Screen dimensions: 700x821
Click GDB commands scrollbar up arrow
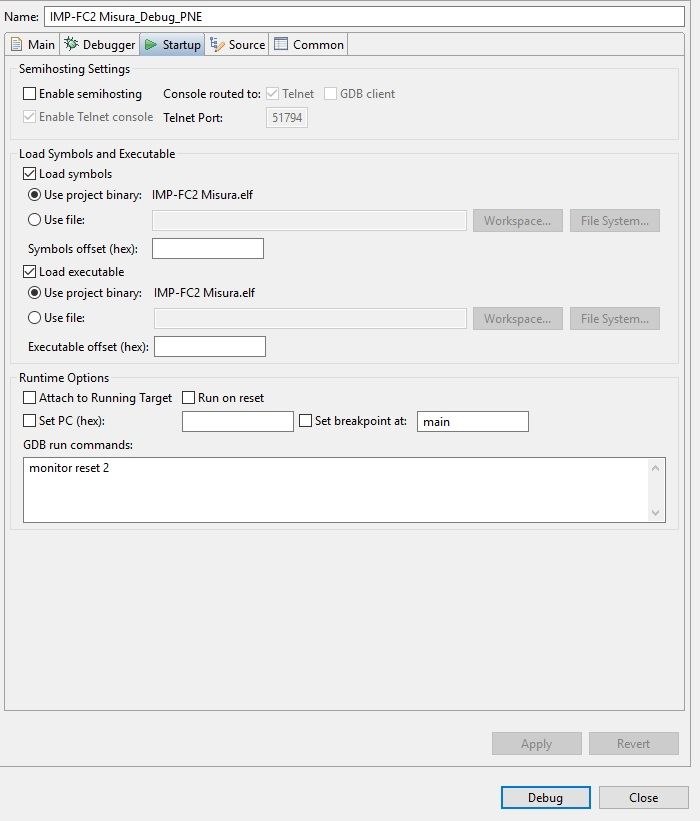tap(655, 468)
